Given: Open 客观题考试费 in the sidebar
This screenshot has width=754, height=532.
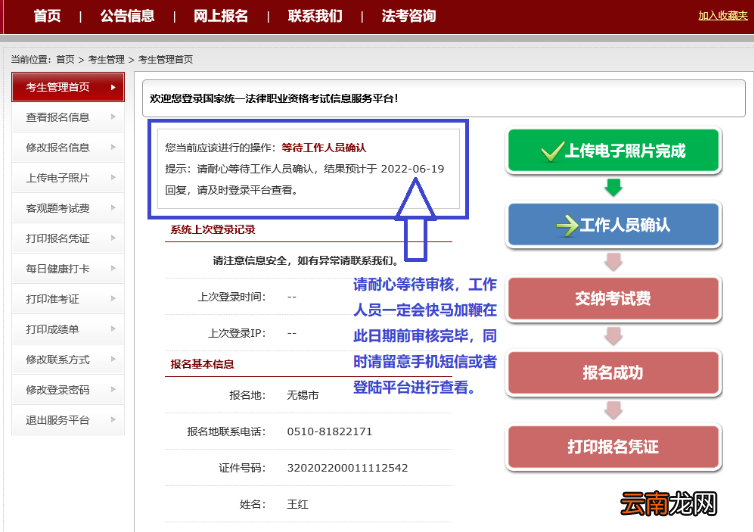Looking at the screenshot, I should pos(68,208).
